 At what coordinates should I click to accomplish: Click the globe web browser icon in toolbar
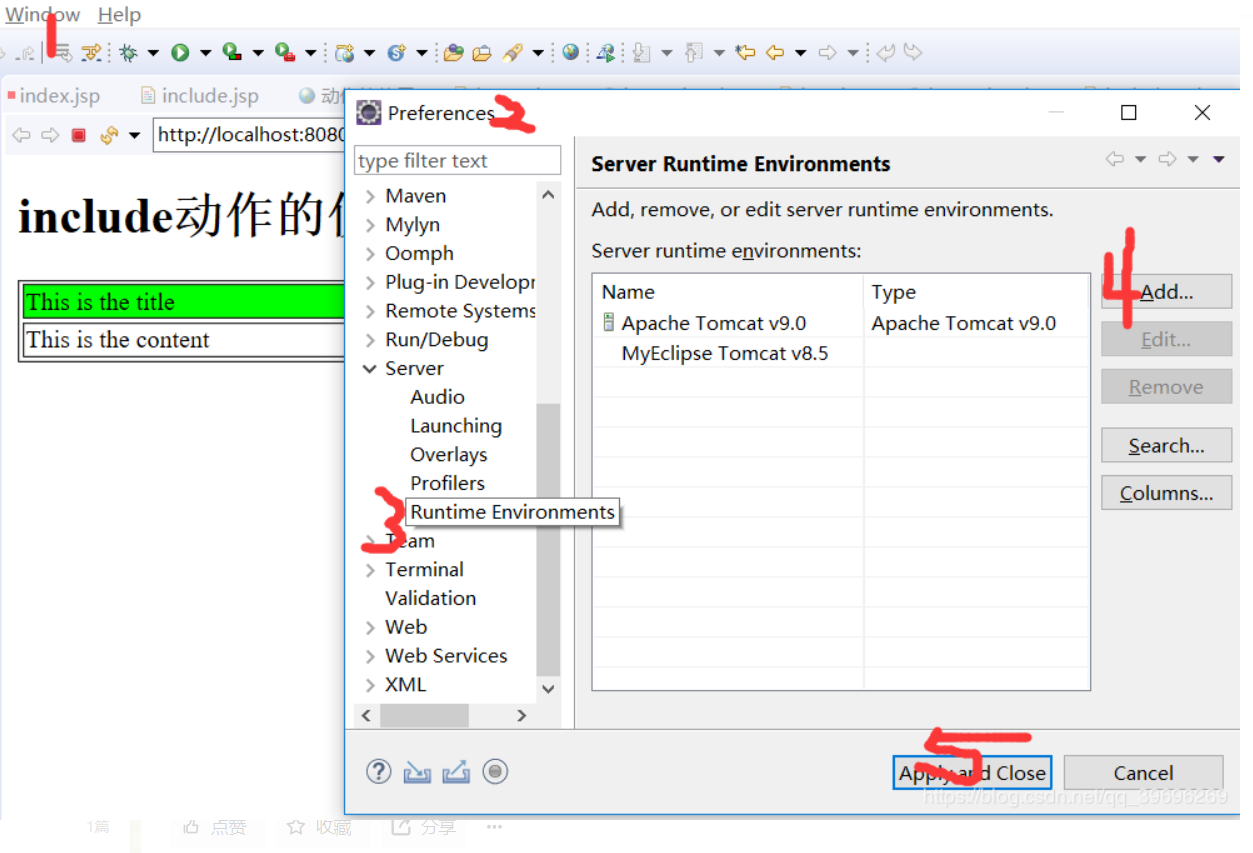570,52
